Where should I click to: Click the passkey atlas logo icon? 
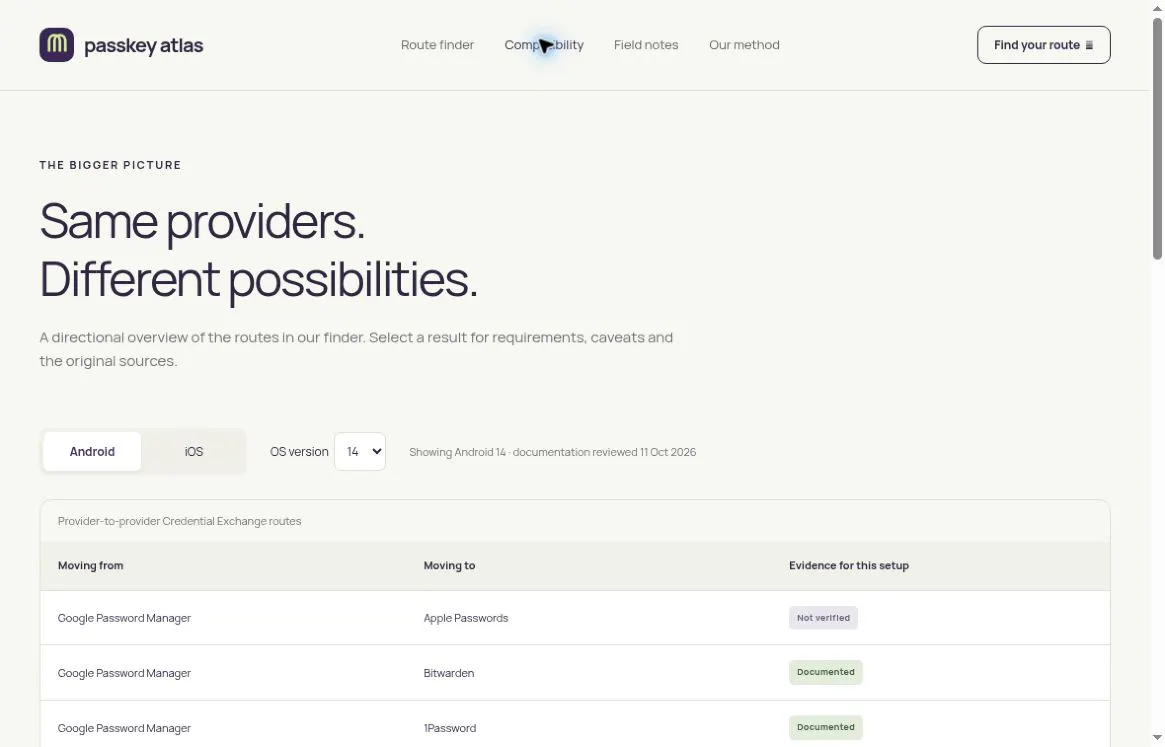(56, 45)
